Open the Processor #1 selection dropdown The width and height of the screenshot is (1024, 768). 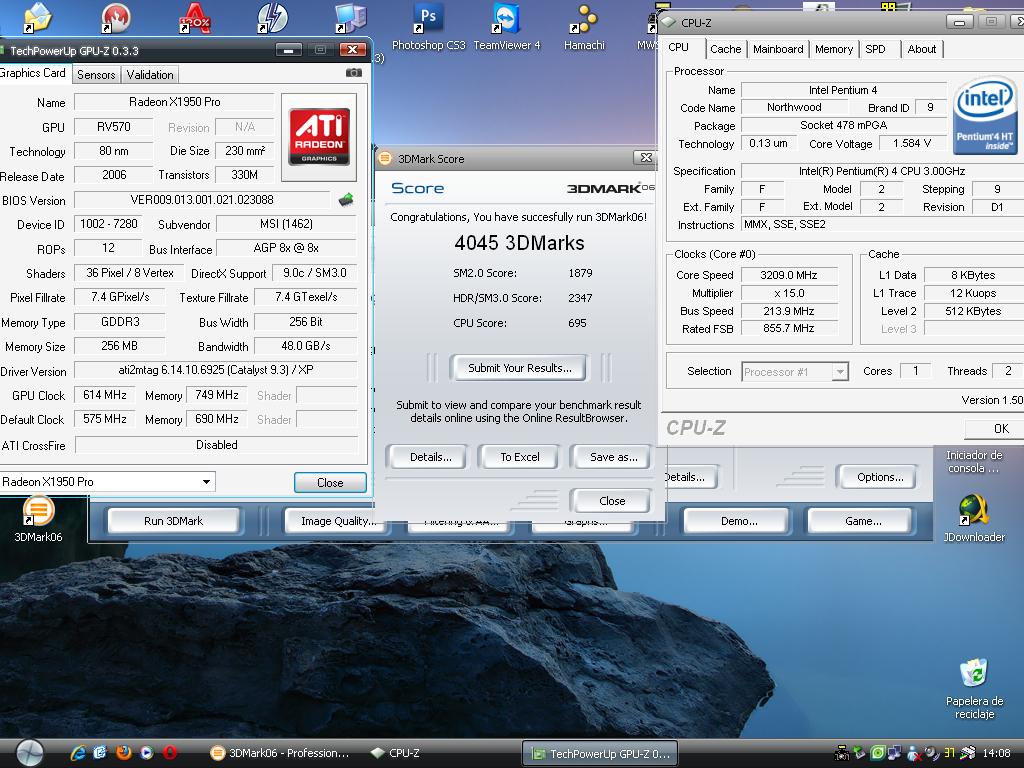pyautogui.click(x=840, y=372)
